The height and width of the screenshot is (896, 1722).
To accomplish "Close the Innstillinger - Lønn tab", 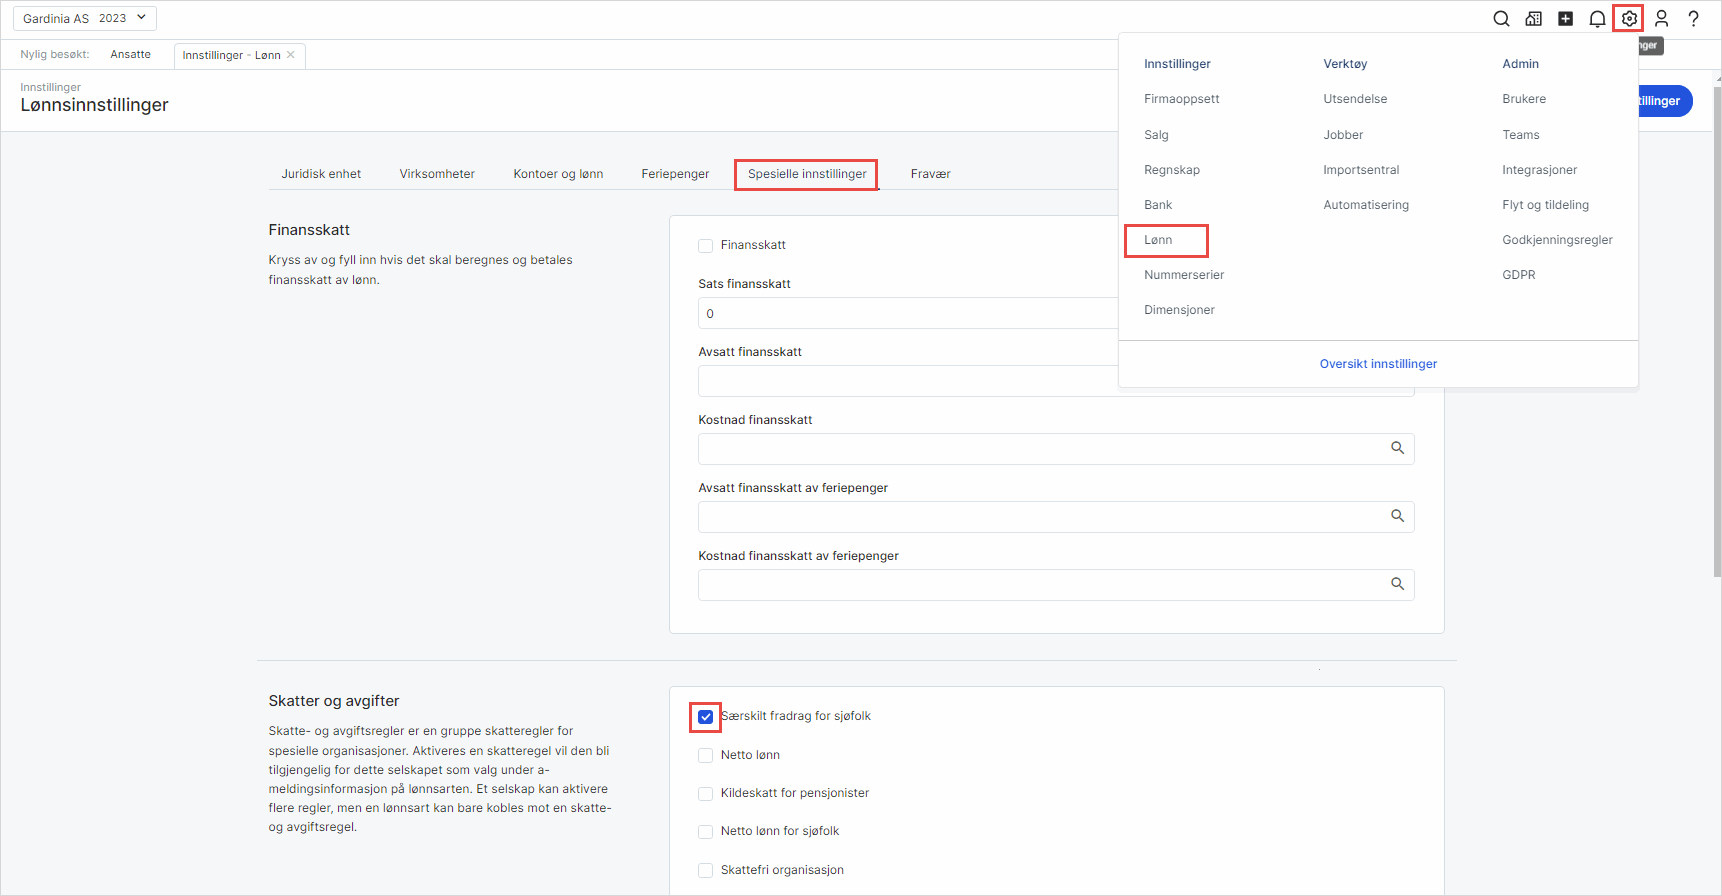I will pos(291,55).
